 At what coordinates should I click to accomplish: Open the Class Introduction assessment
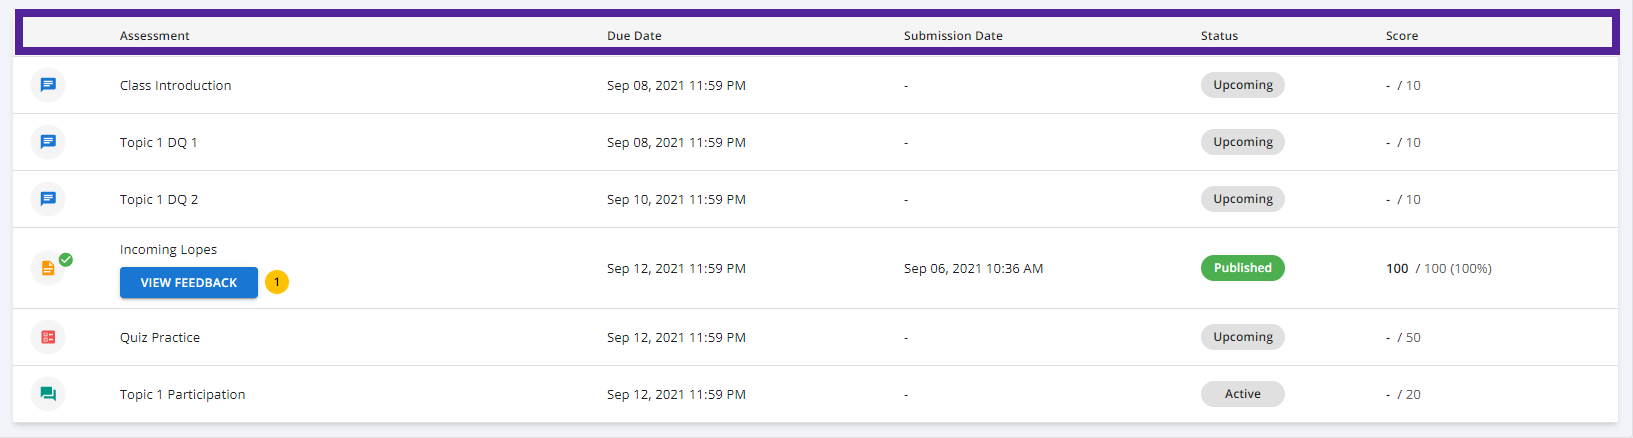[x=175, y=85]
